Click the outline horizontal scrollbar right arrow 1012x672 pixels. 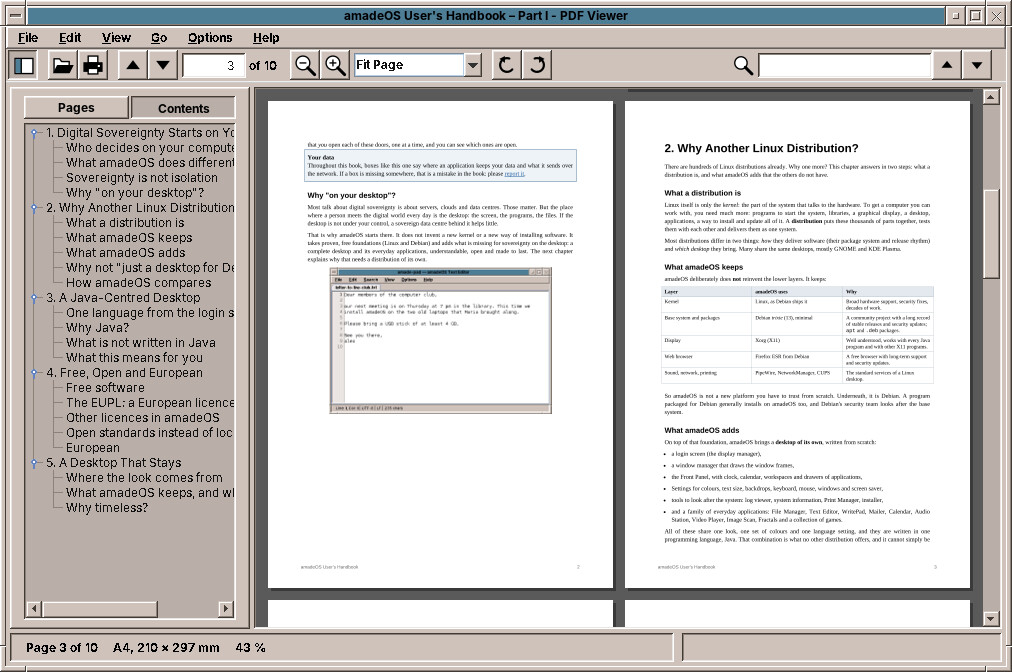click(225, 609)
